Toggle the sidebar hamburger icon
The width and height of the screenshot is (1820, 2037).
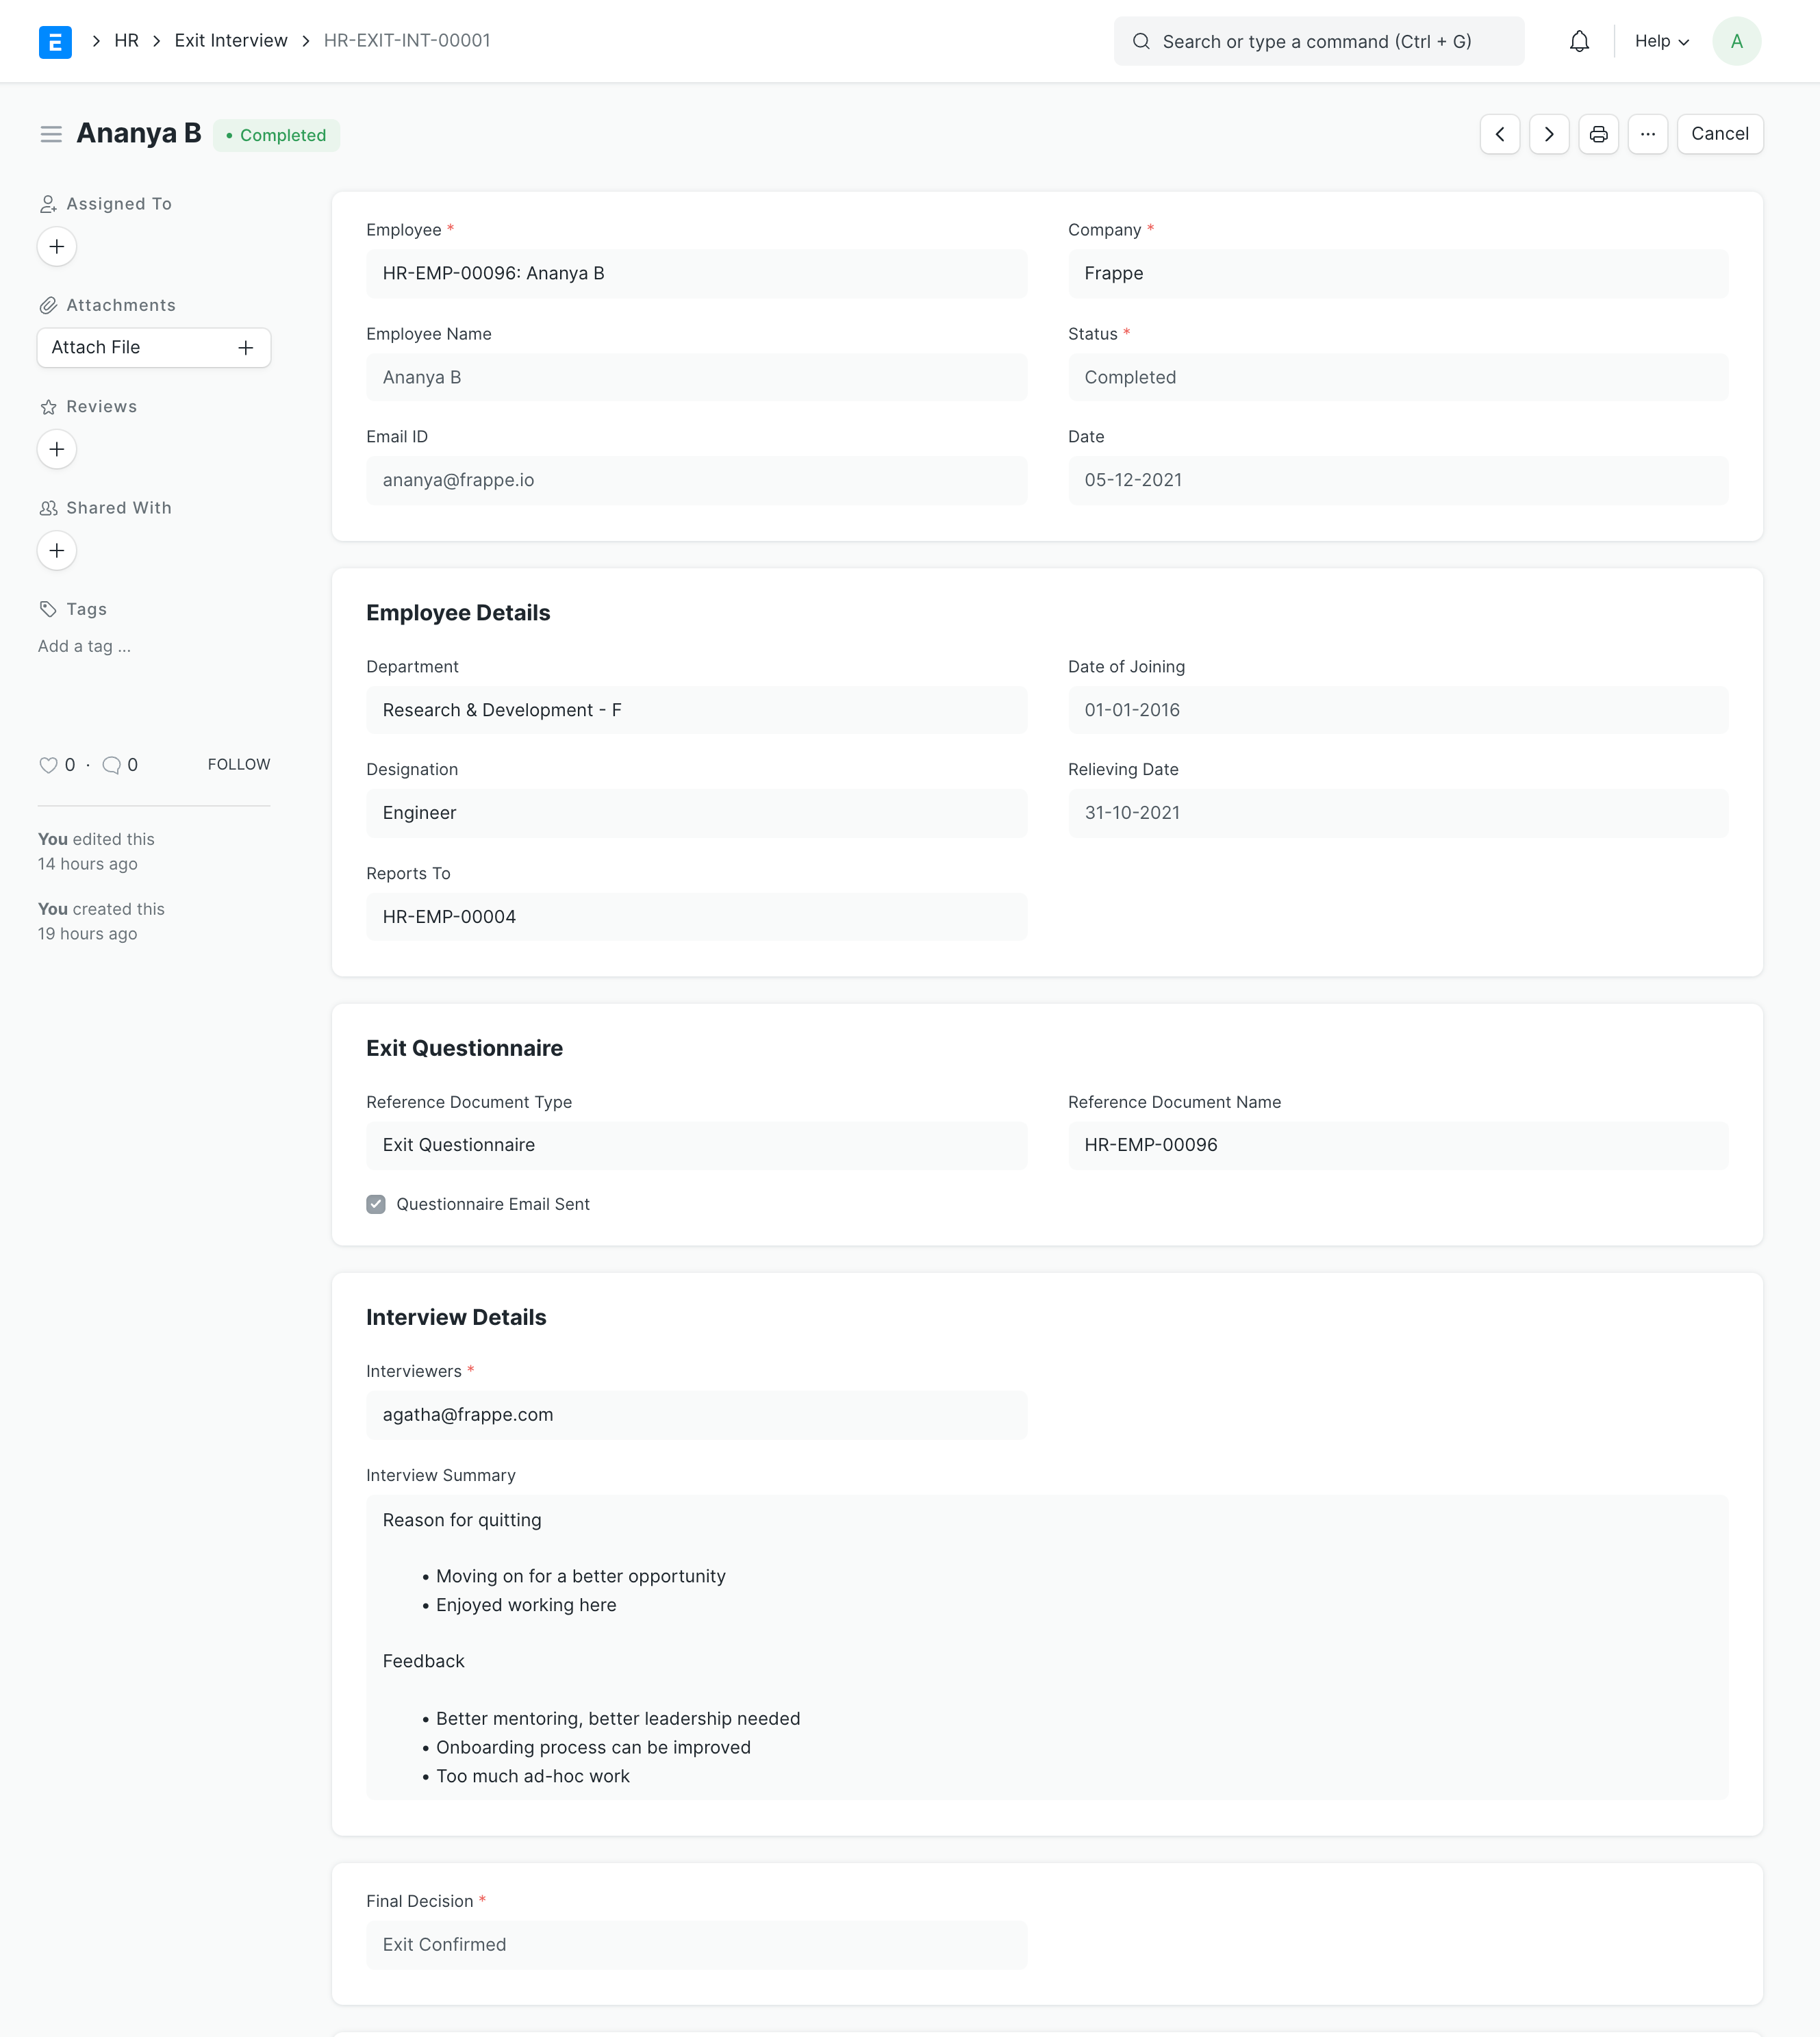point(51,134)
